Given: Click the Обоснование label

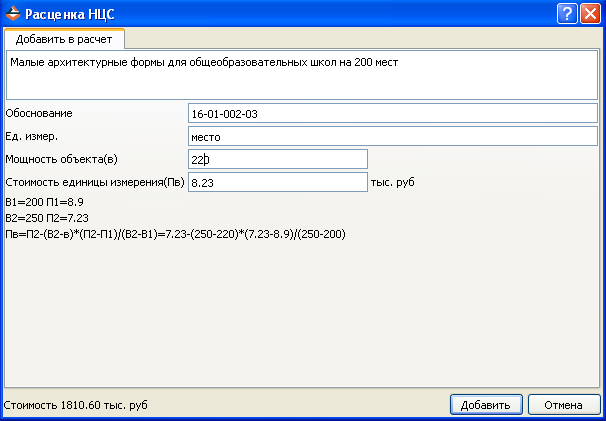Looking at the screenshot, I should tap(40, 113).
